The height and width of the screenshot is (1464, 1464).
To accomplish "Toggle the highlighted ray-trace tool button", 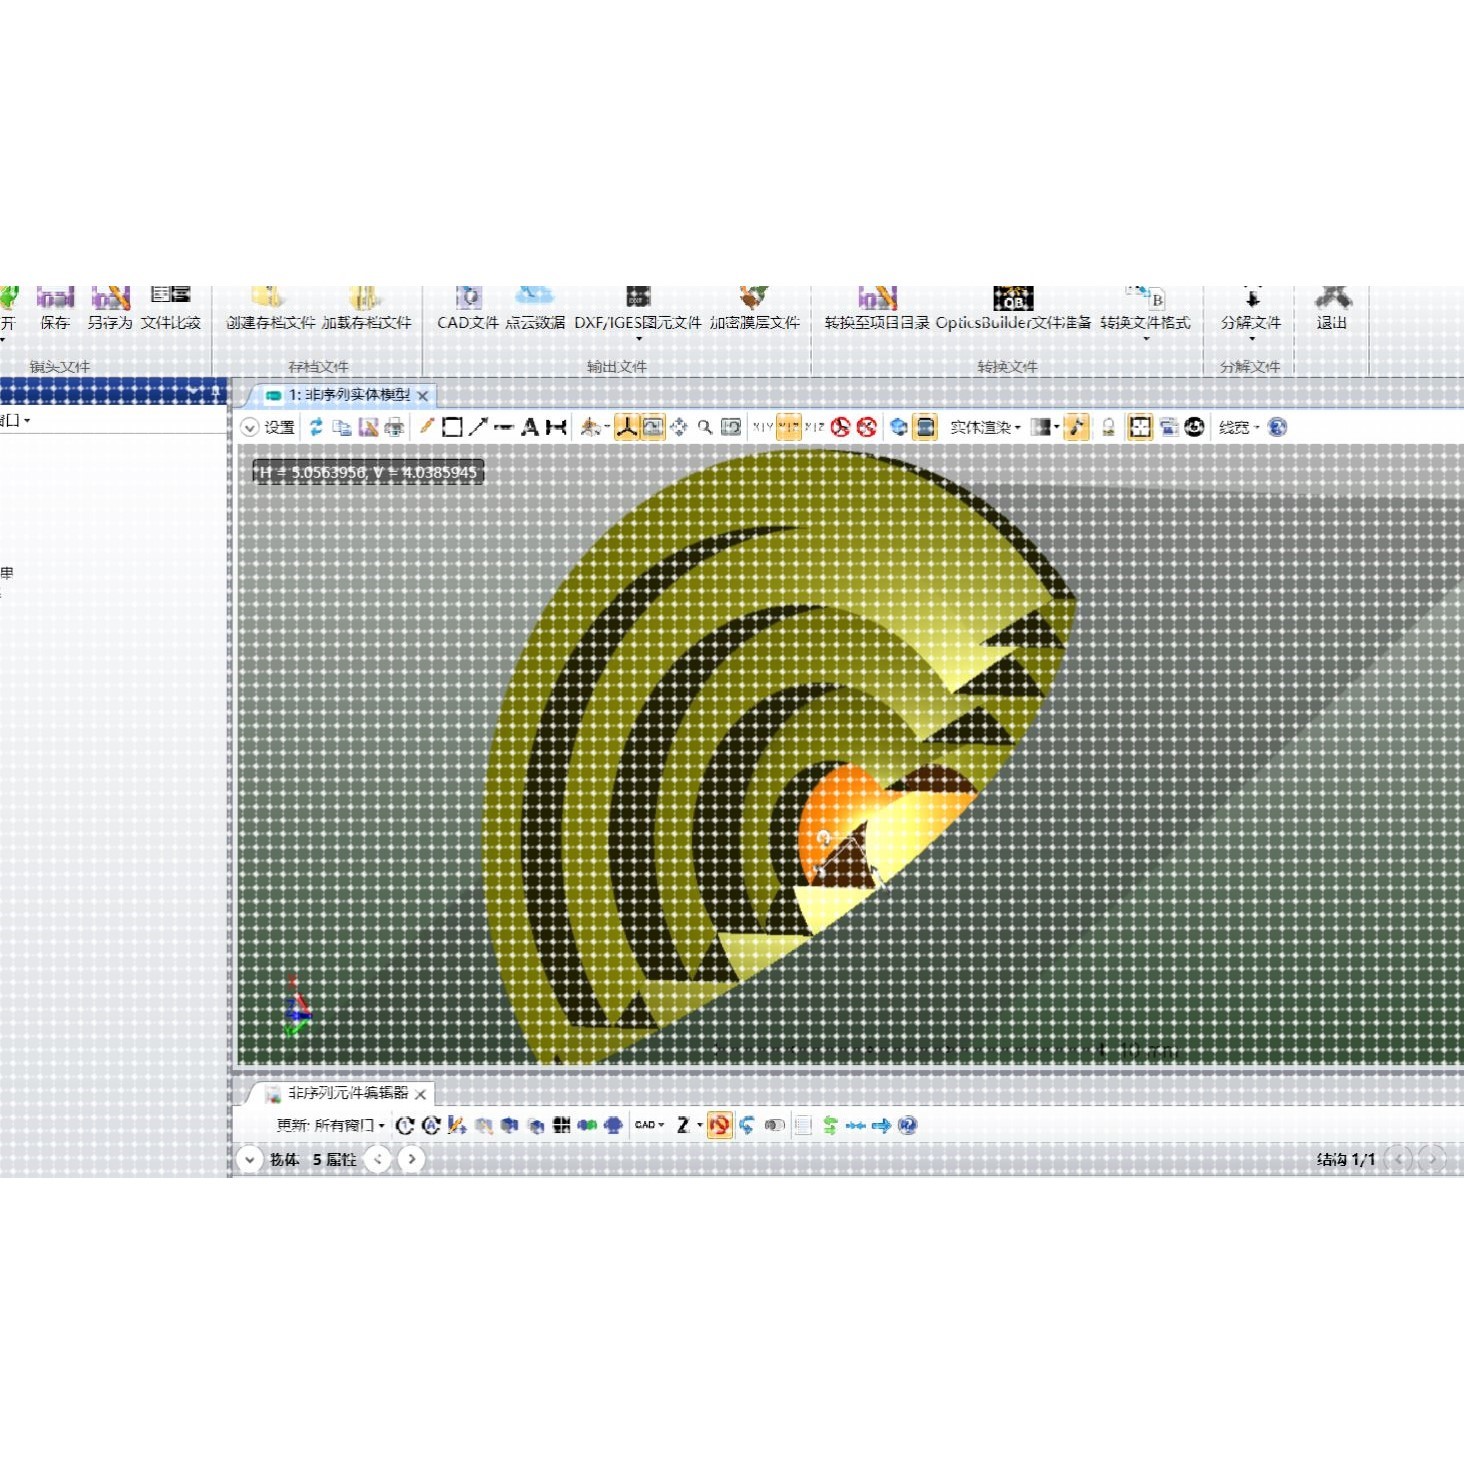I will (1076, 427).
